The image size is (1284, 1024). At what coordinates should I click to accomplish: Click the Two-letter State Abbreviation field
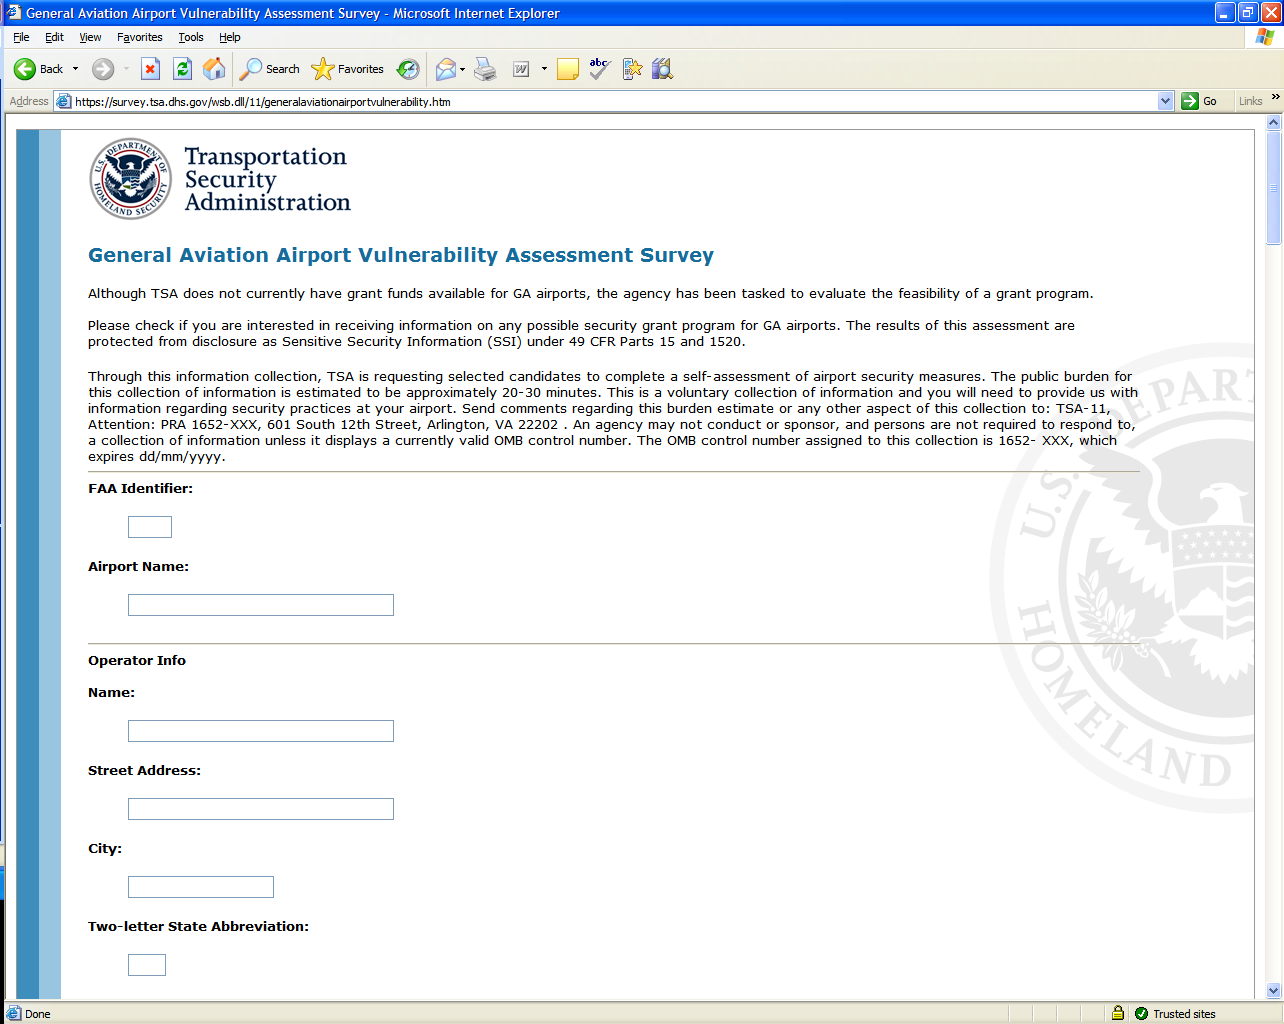(x=147, y=965)
